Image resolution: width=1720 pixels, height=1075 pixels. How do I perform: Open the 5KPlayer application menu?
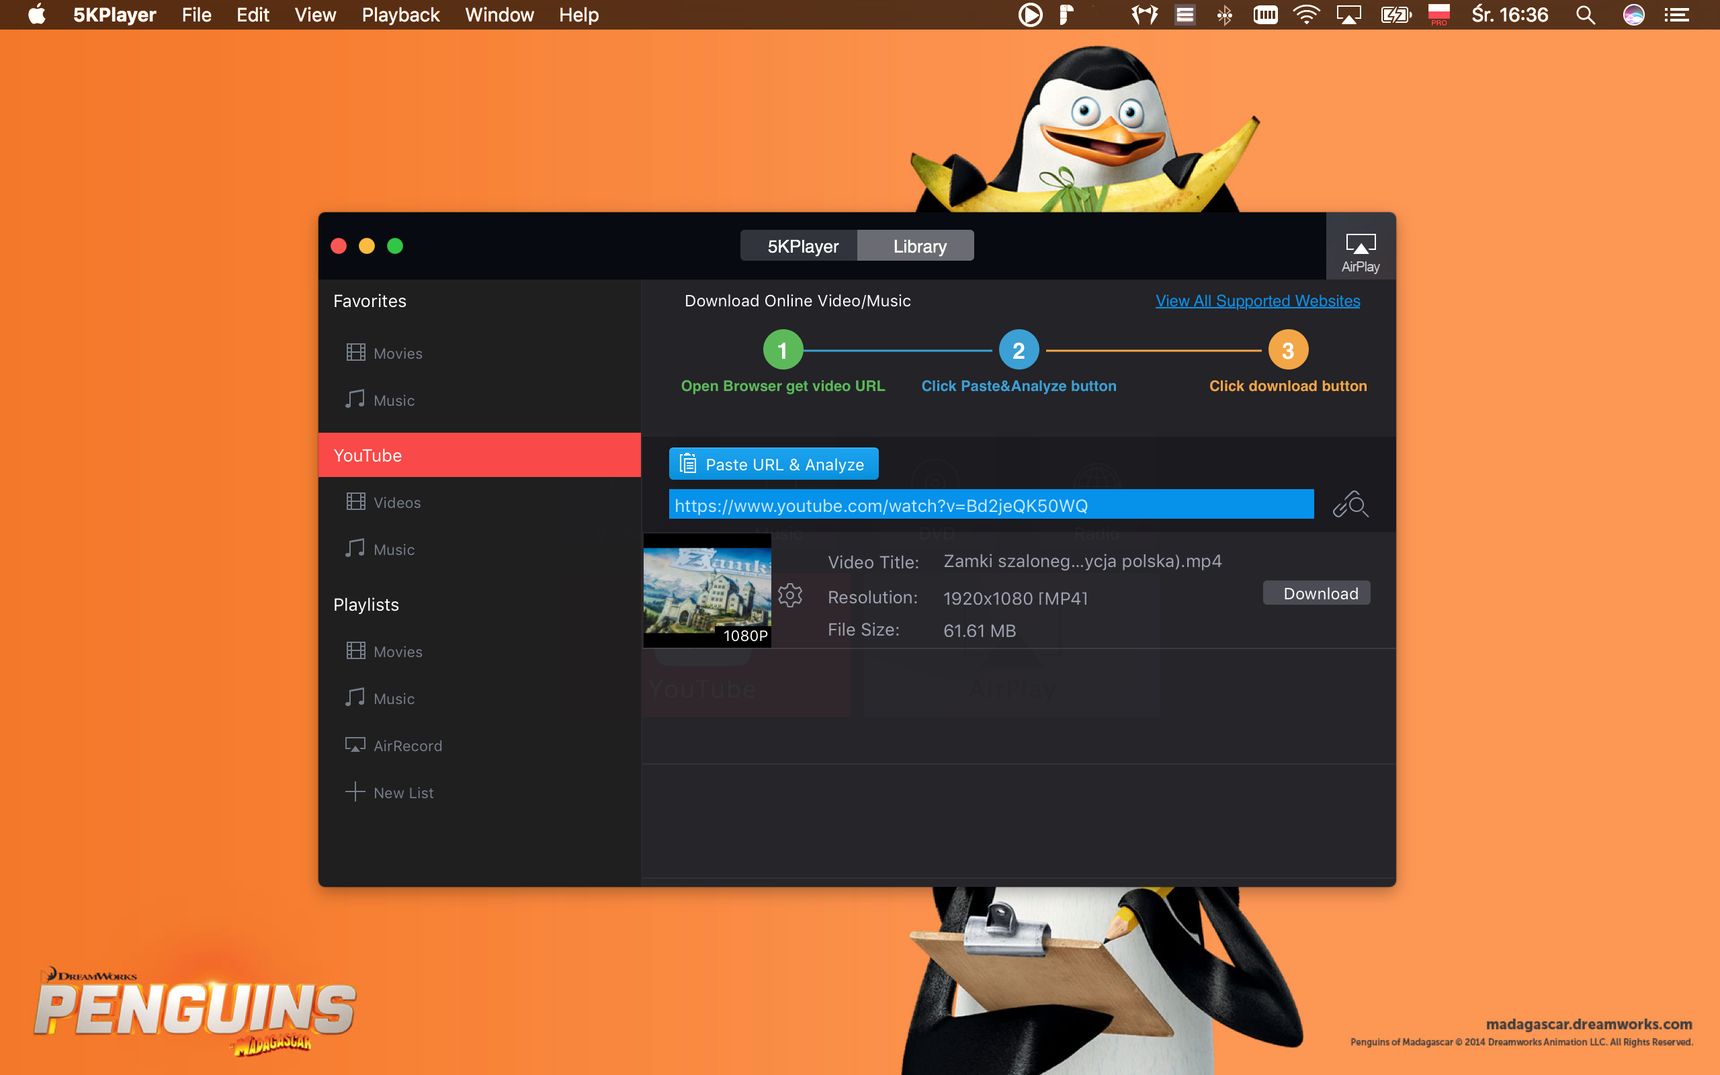114,15
